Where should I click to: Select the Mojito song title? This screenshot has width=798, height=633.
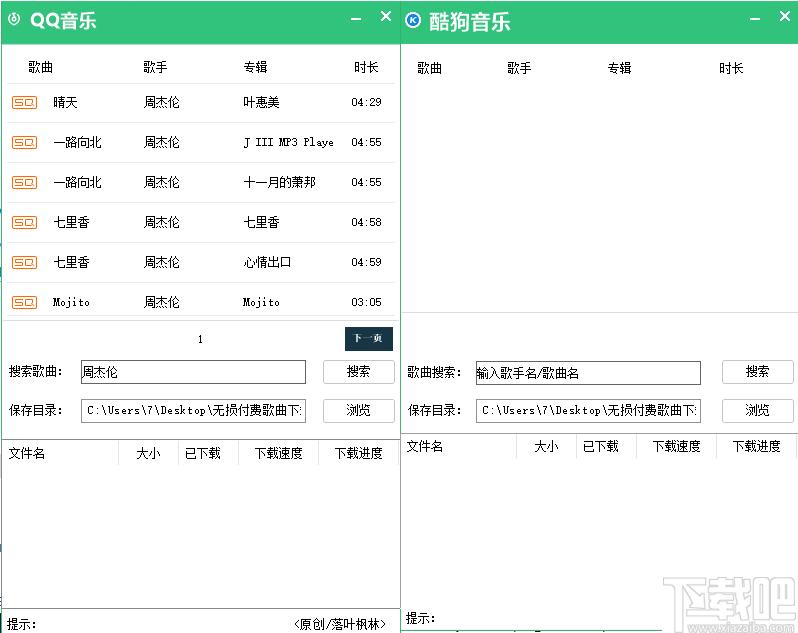click(71, 302)
